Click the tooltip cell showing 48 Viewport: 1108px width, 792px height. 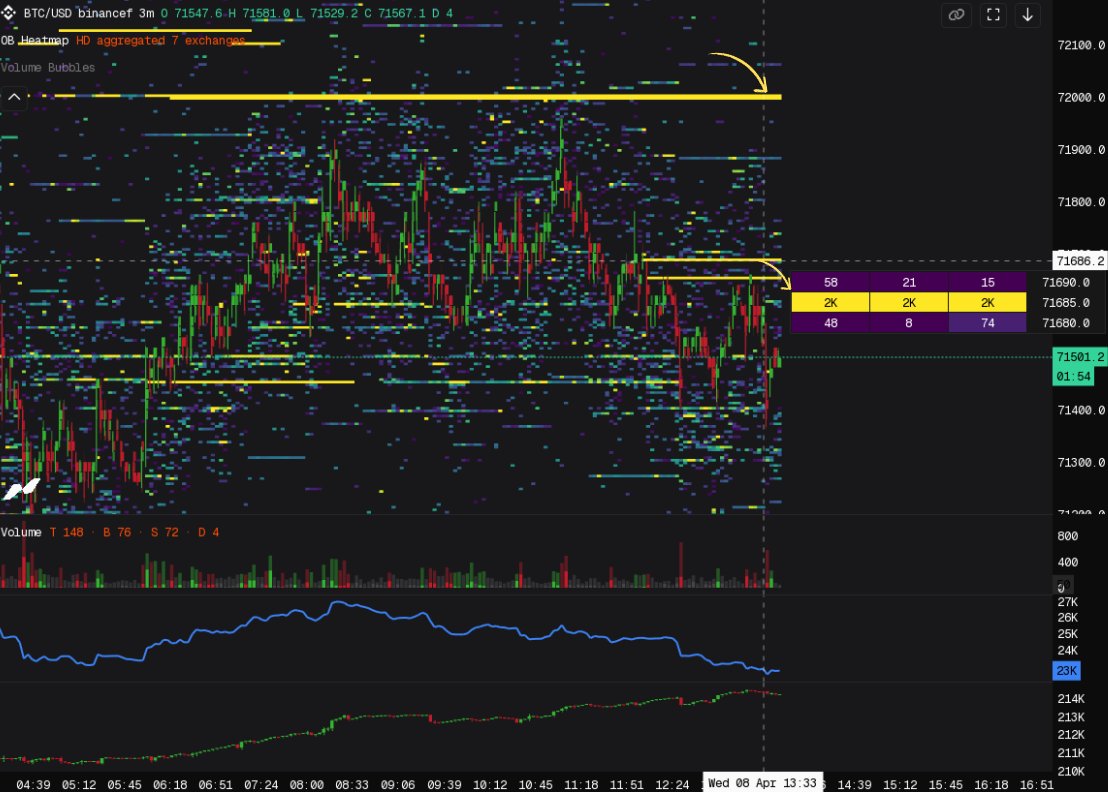pos(830,323)
